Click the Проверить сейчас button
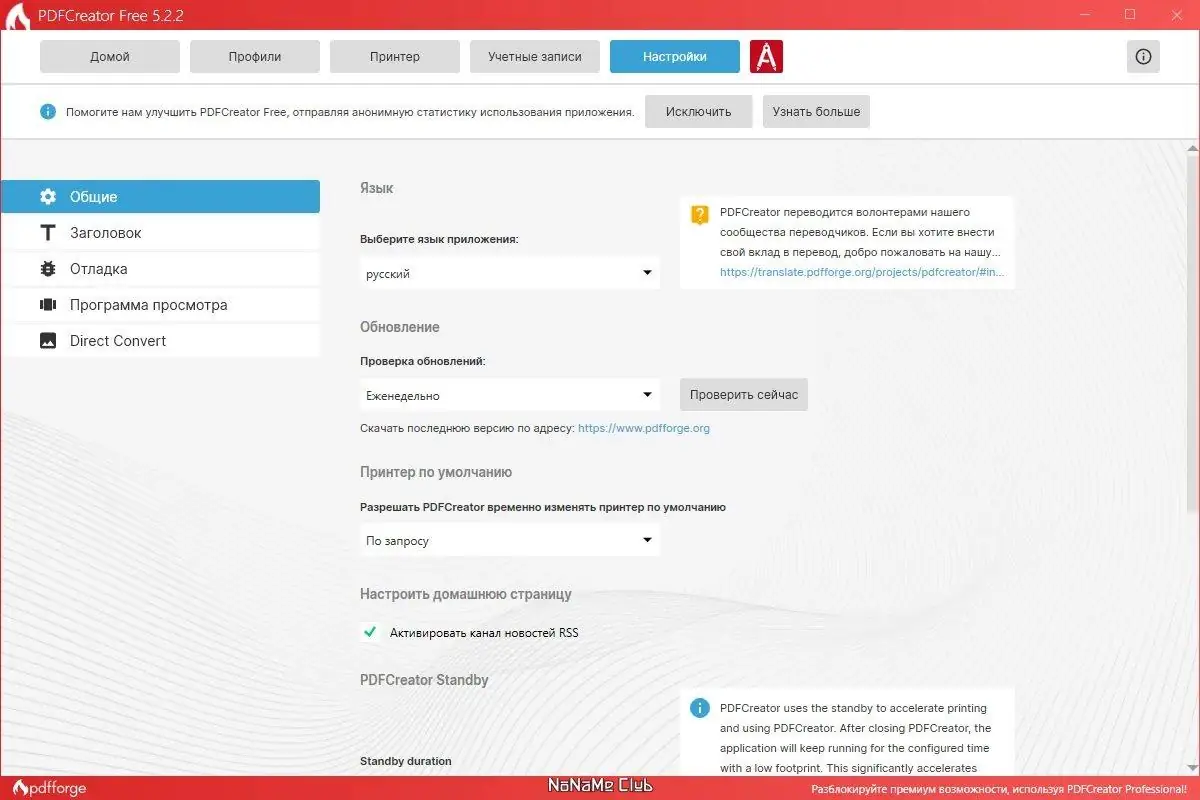This screenshot has width=1200, height=800. (x=743, y=394)
